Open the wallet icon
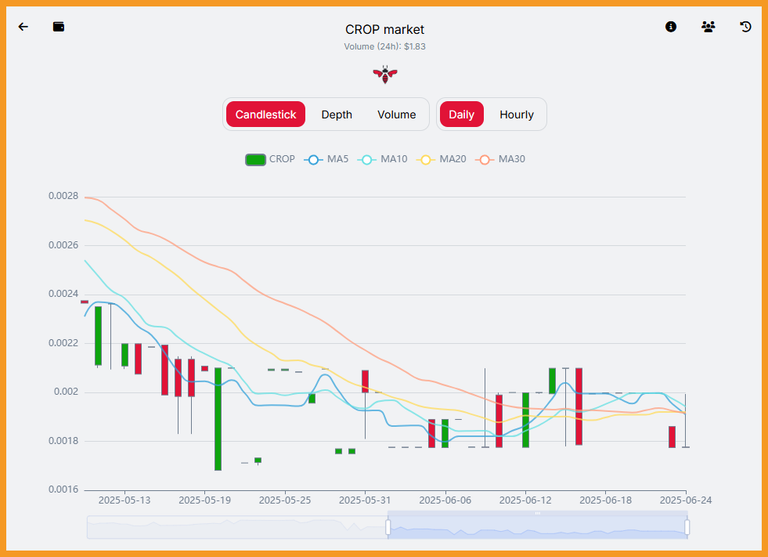 click(59, 27)
